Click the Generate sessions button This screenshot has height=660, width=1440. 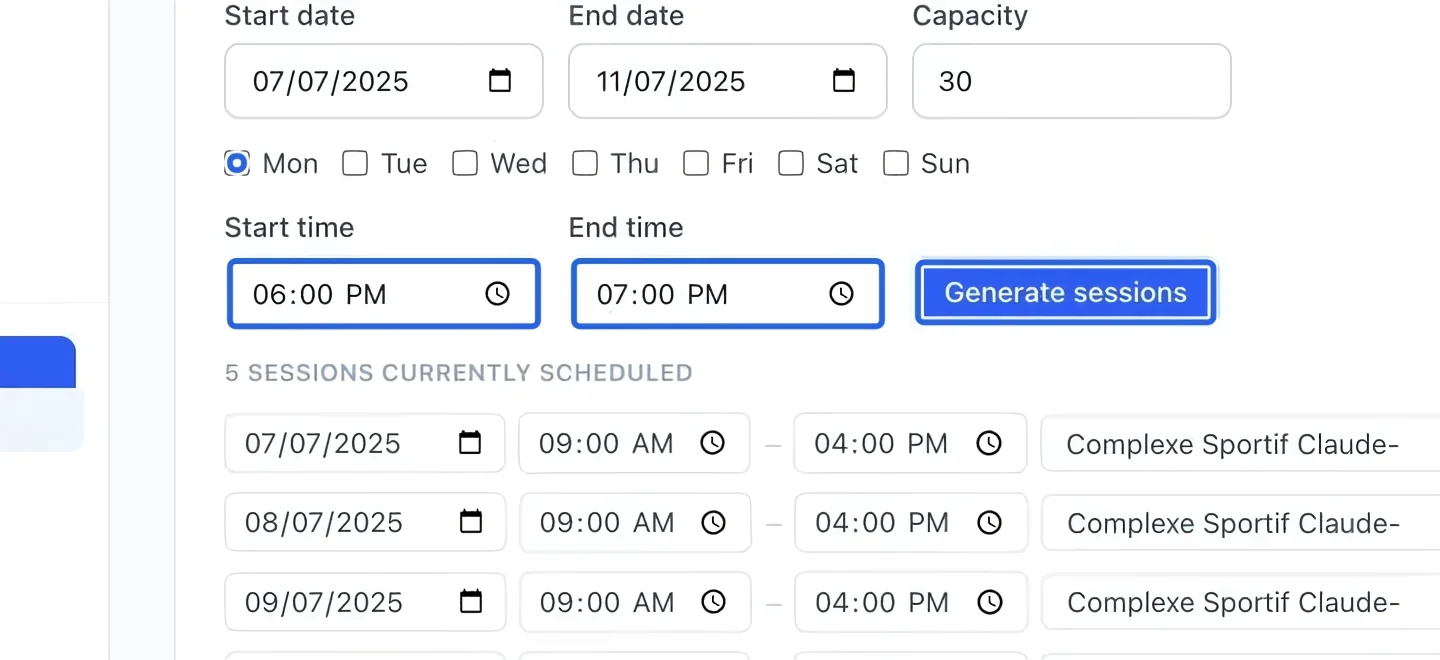pyautogui.click(x=1066, y=293)
